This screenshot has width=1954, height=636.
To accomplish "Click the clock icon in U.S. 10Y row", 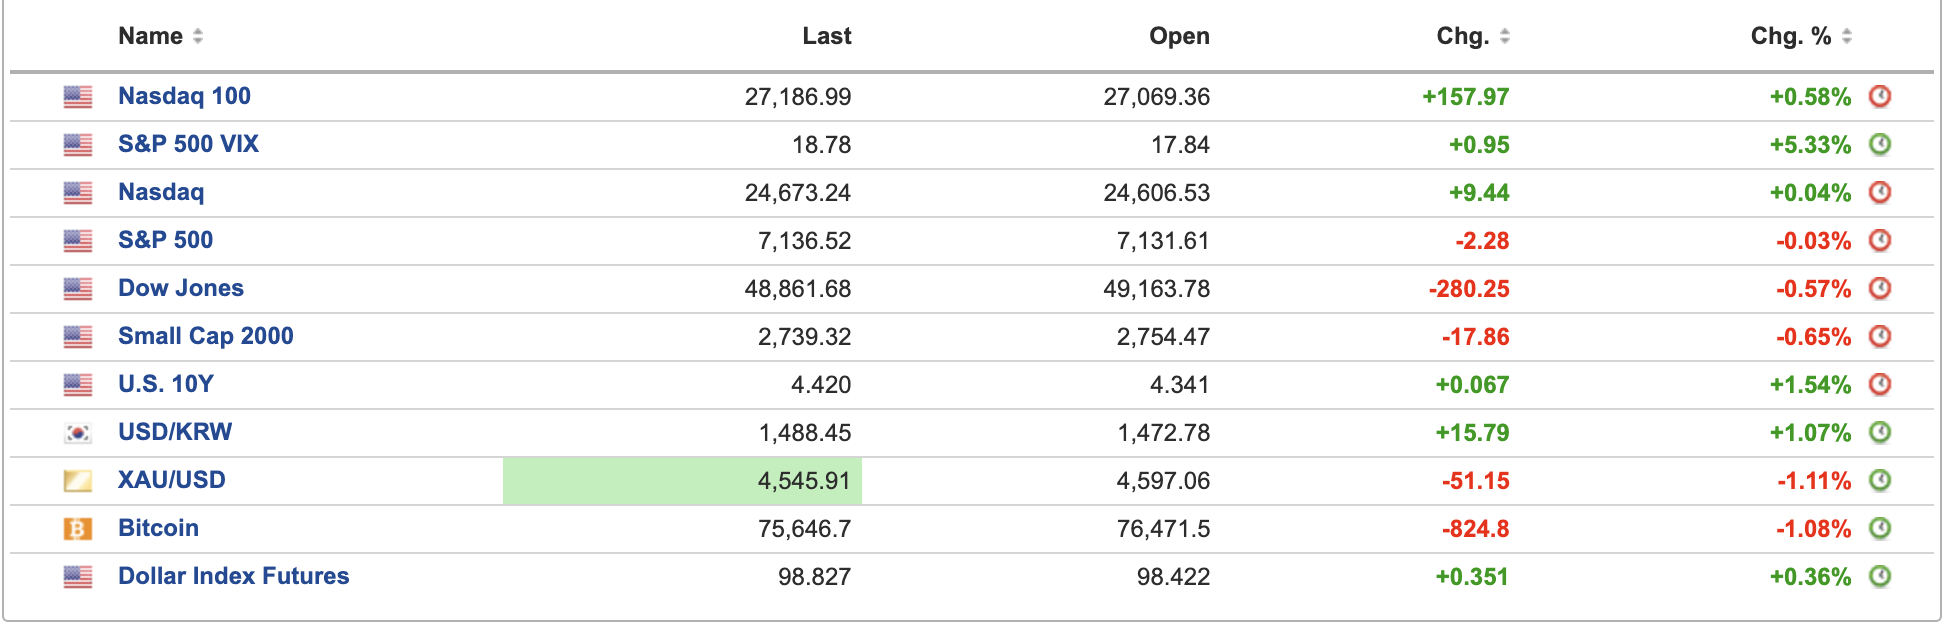I will click(1880, 384).
